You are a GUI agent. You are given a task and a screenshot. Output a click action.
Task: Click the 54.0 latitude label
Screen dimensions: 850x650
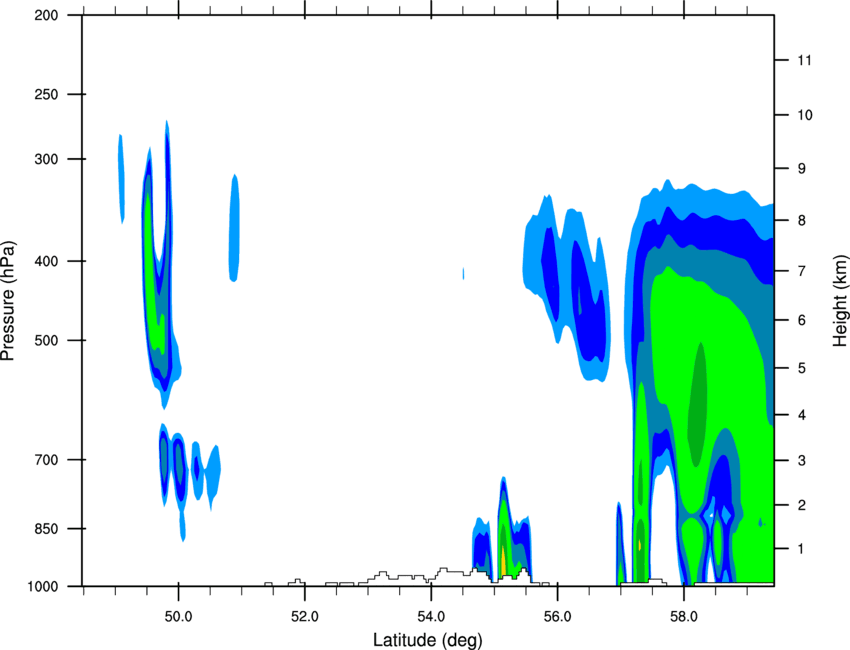tap(432, 617)
